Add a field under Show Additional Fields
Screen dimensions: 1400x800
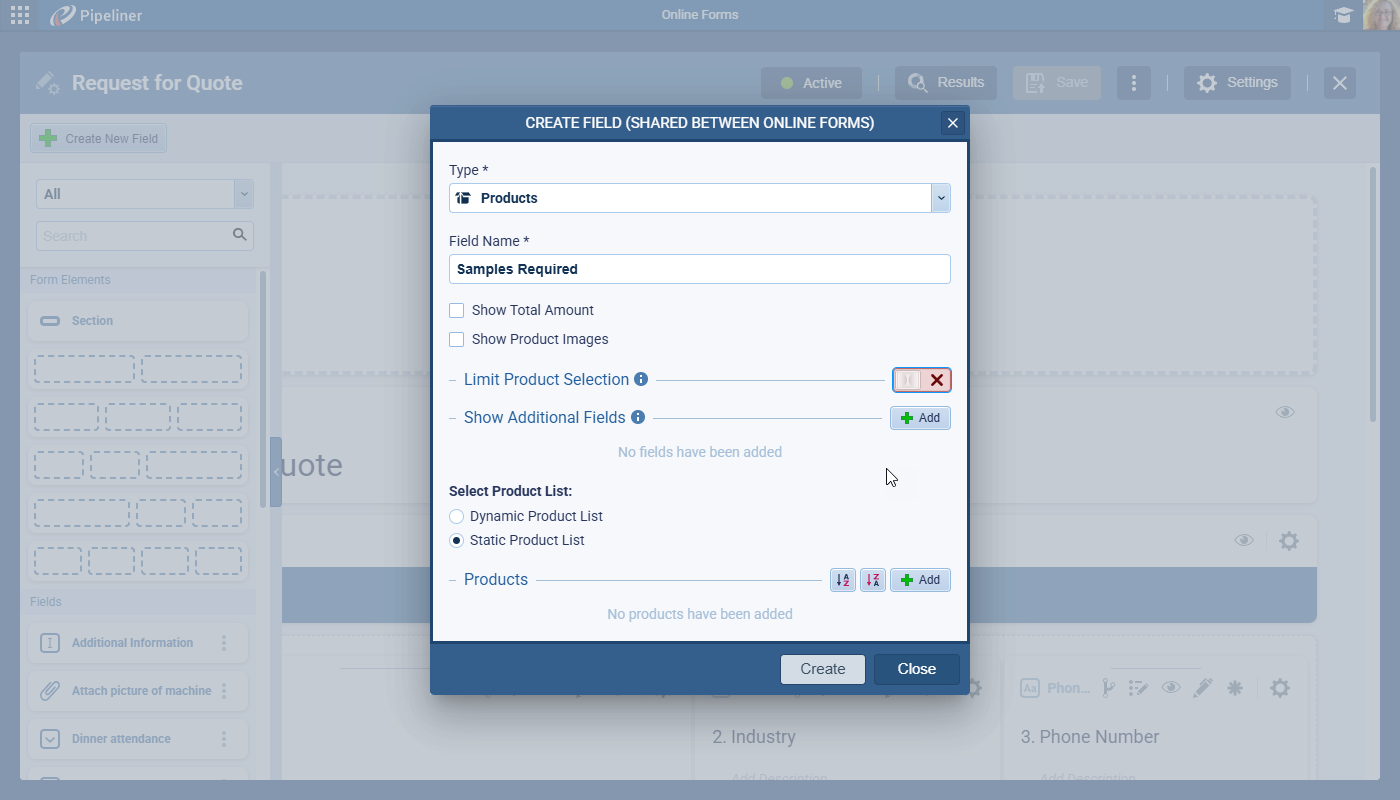point(920,418)
